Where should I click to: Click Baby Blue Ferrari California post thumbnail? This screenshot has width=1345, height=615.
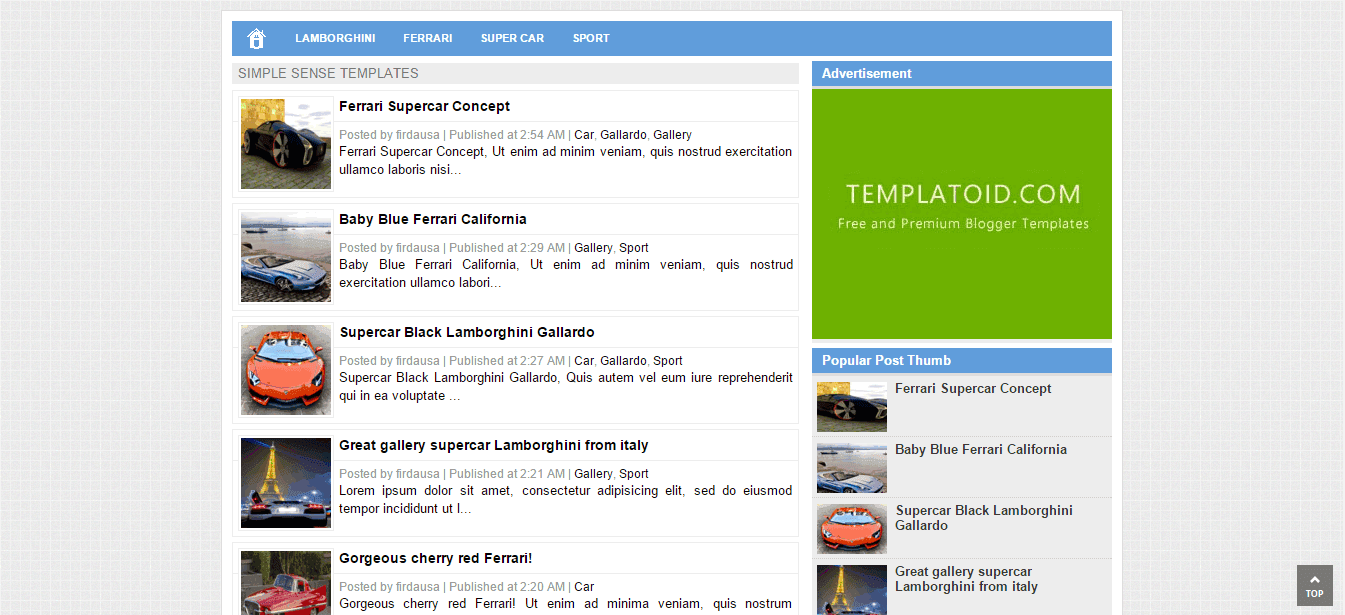point(286,257)
